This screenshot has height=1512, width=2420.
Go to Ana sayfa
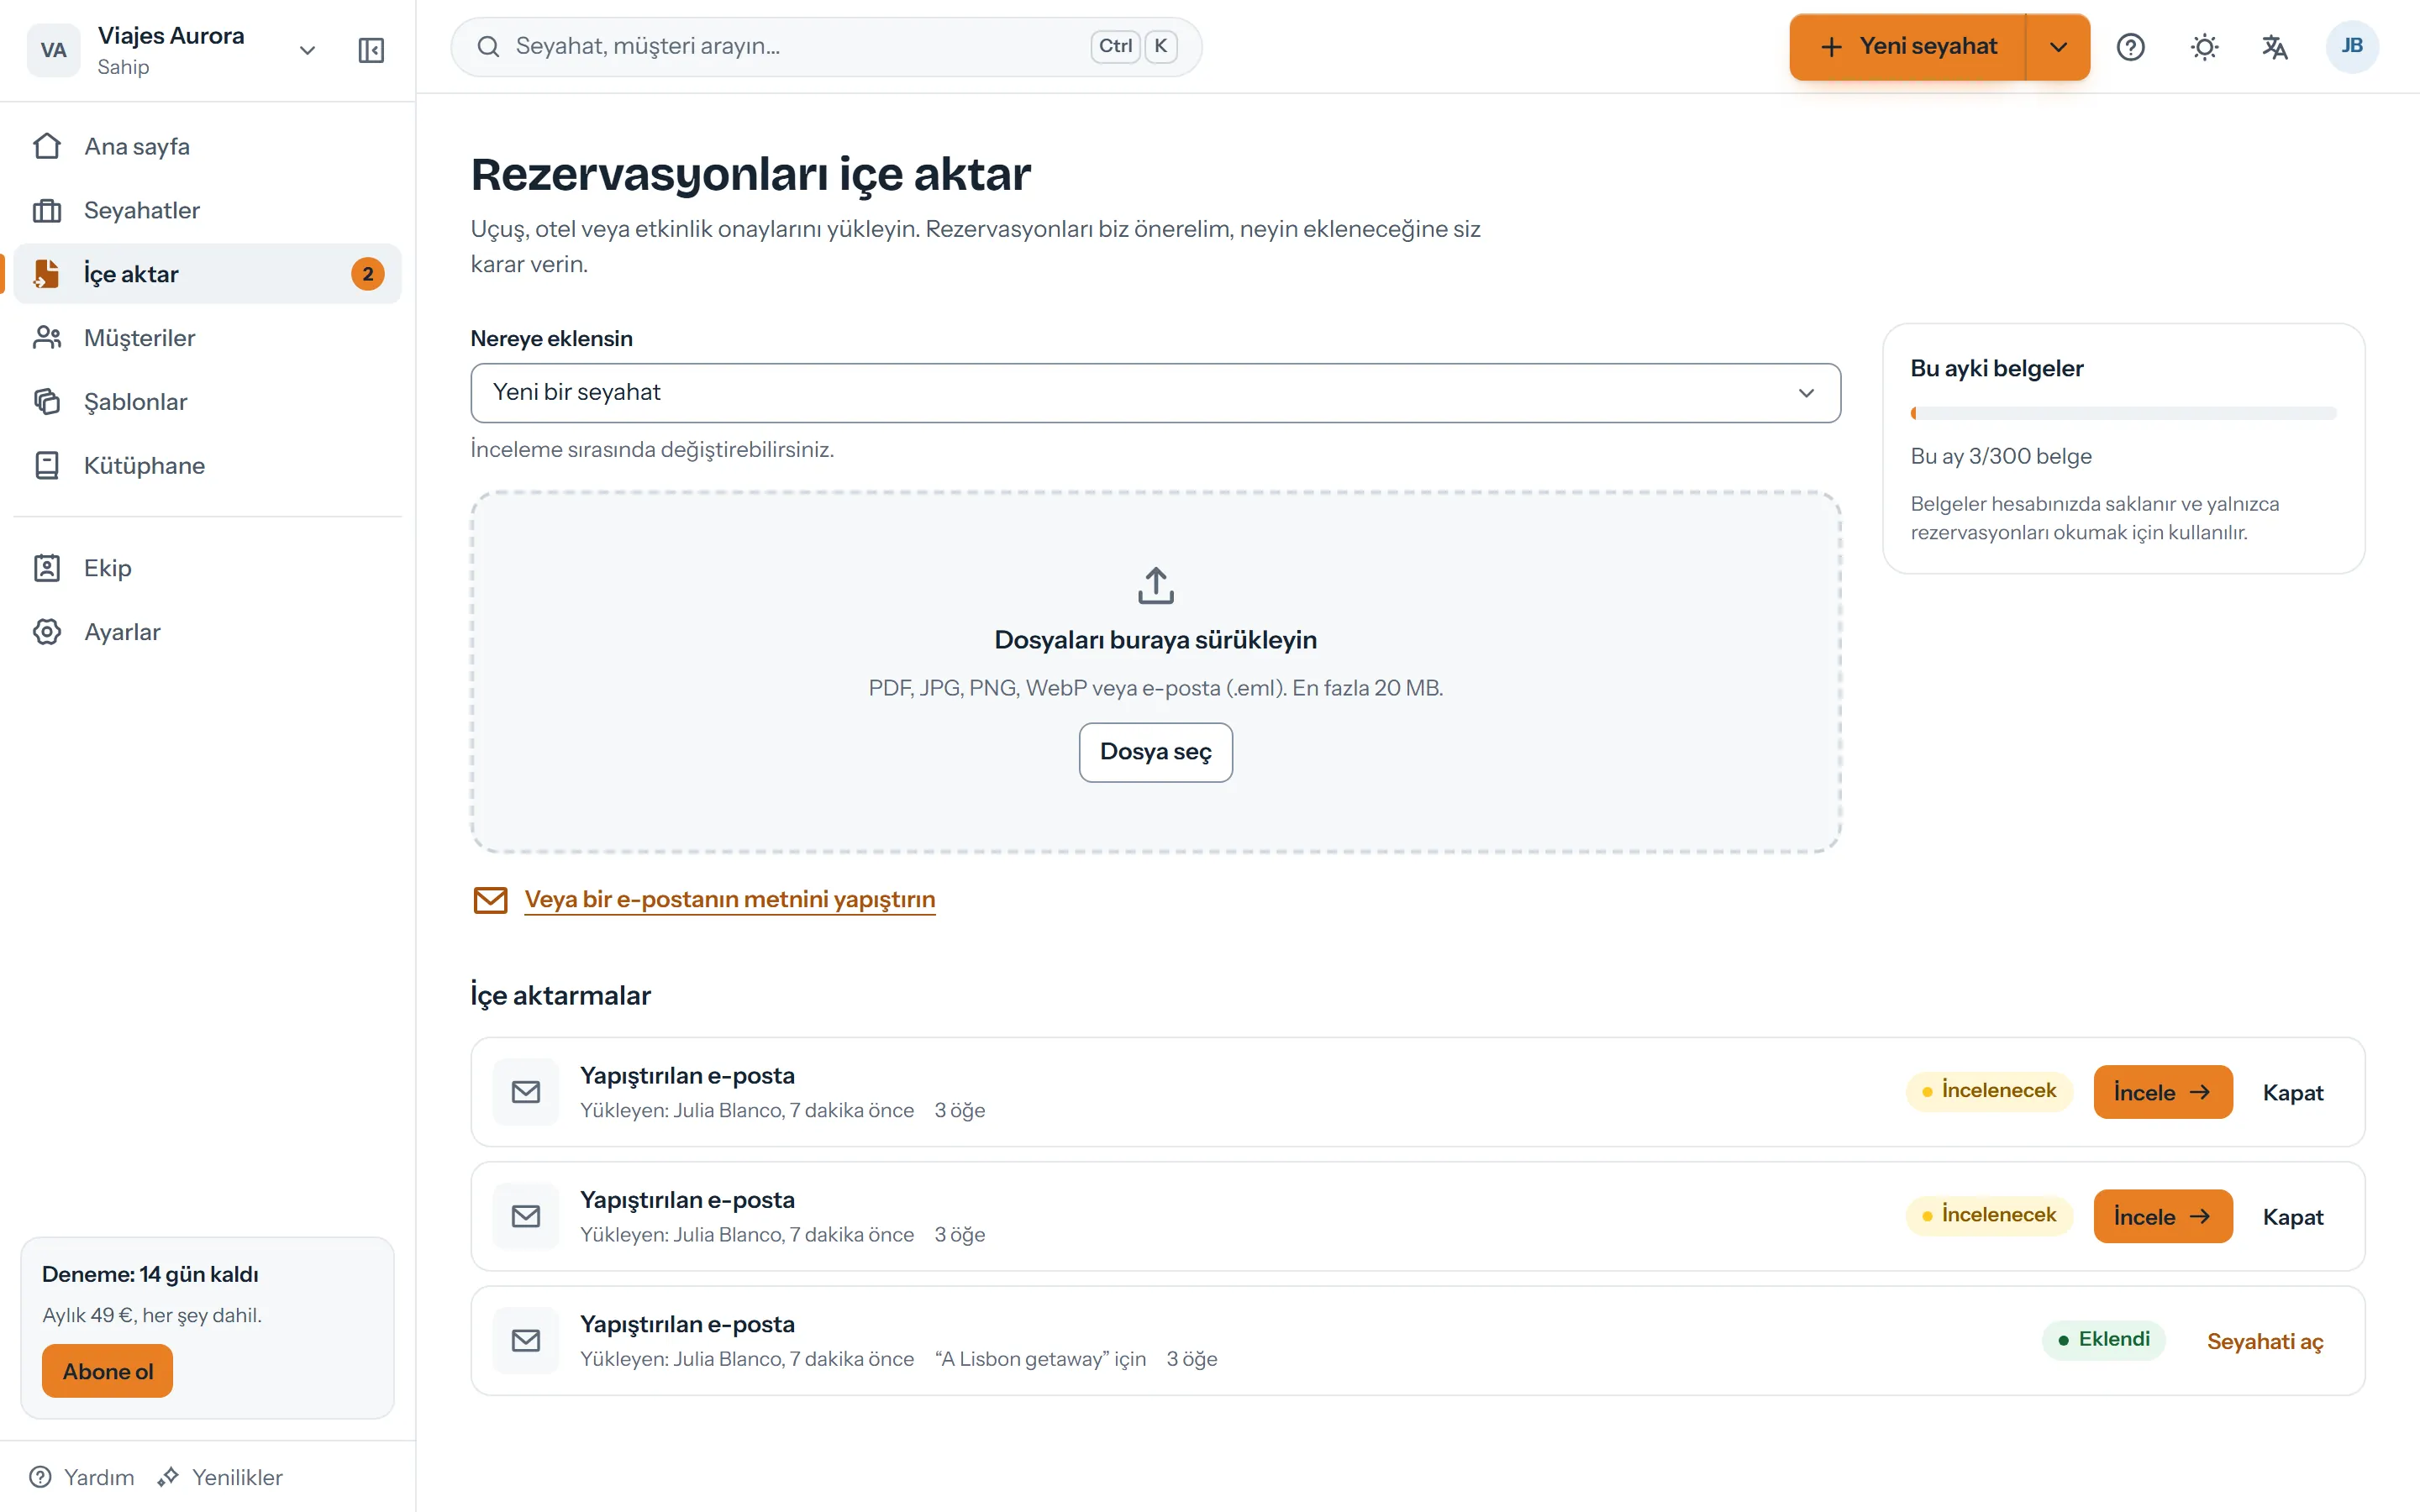tap(207, 146)
